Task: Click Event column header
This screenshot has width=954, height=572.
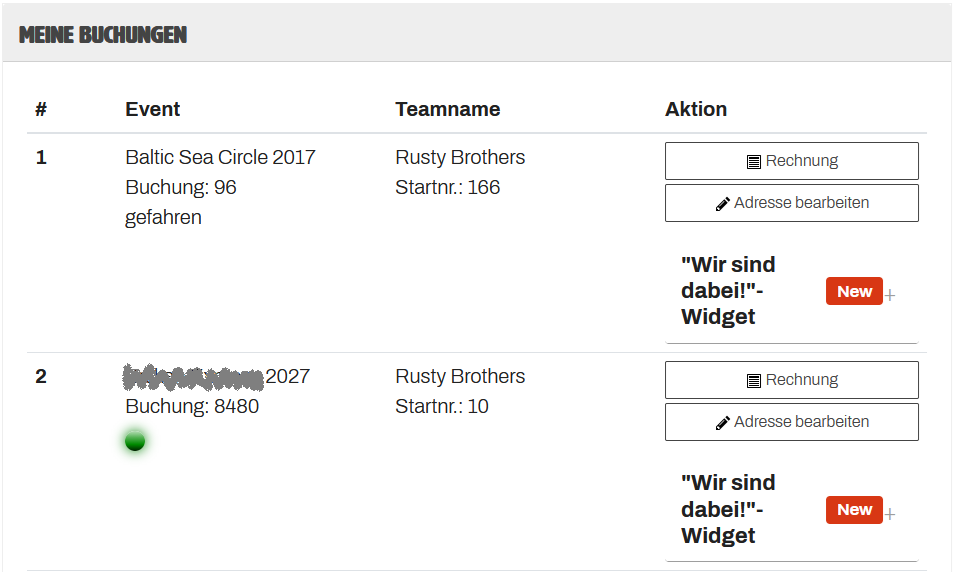Action: (153, 110)
